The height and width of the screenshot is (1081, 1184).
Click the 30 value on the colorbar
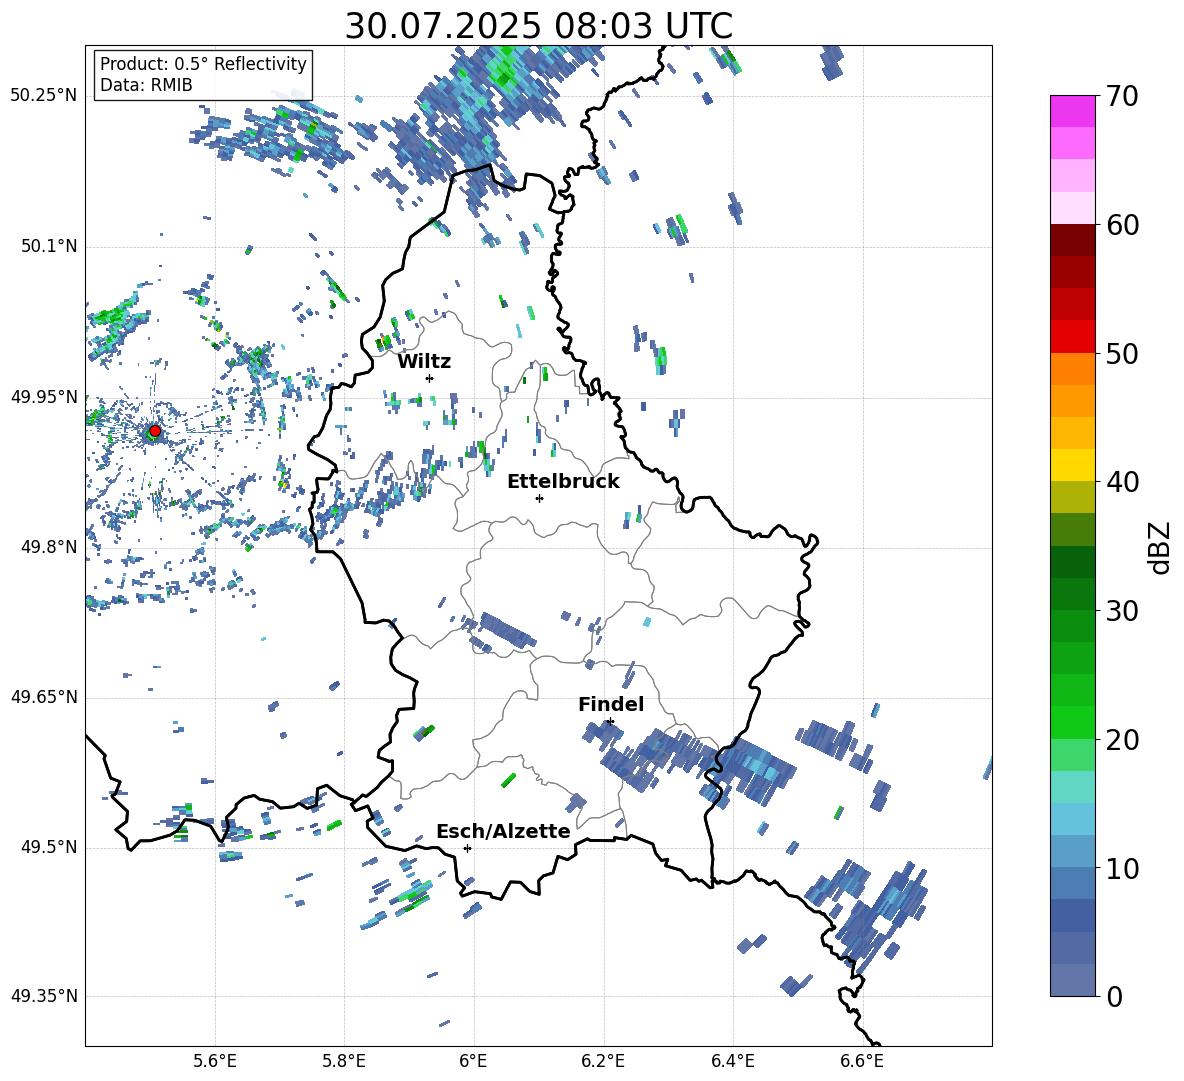point(1122,611)
